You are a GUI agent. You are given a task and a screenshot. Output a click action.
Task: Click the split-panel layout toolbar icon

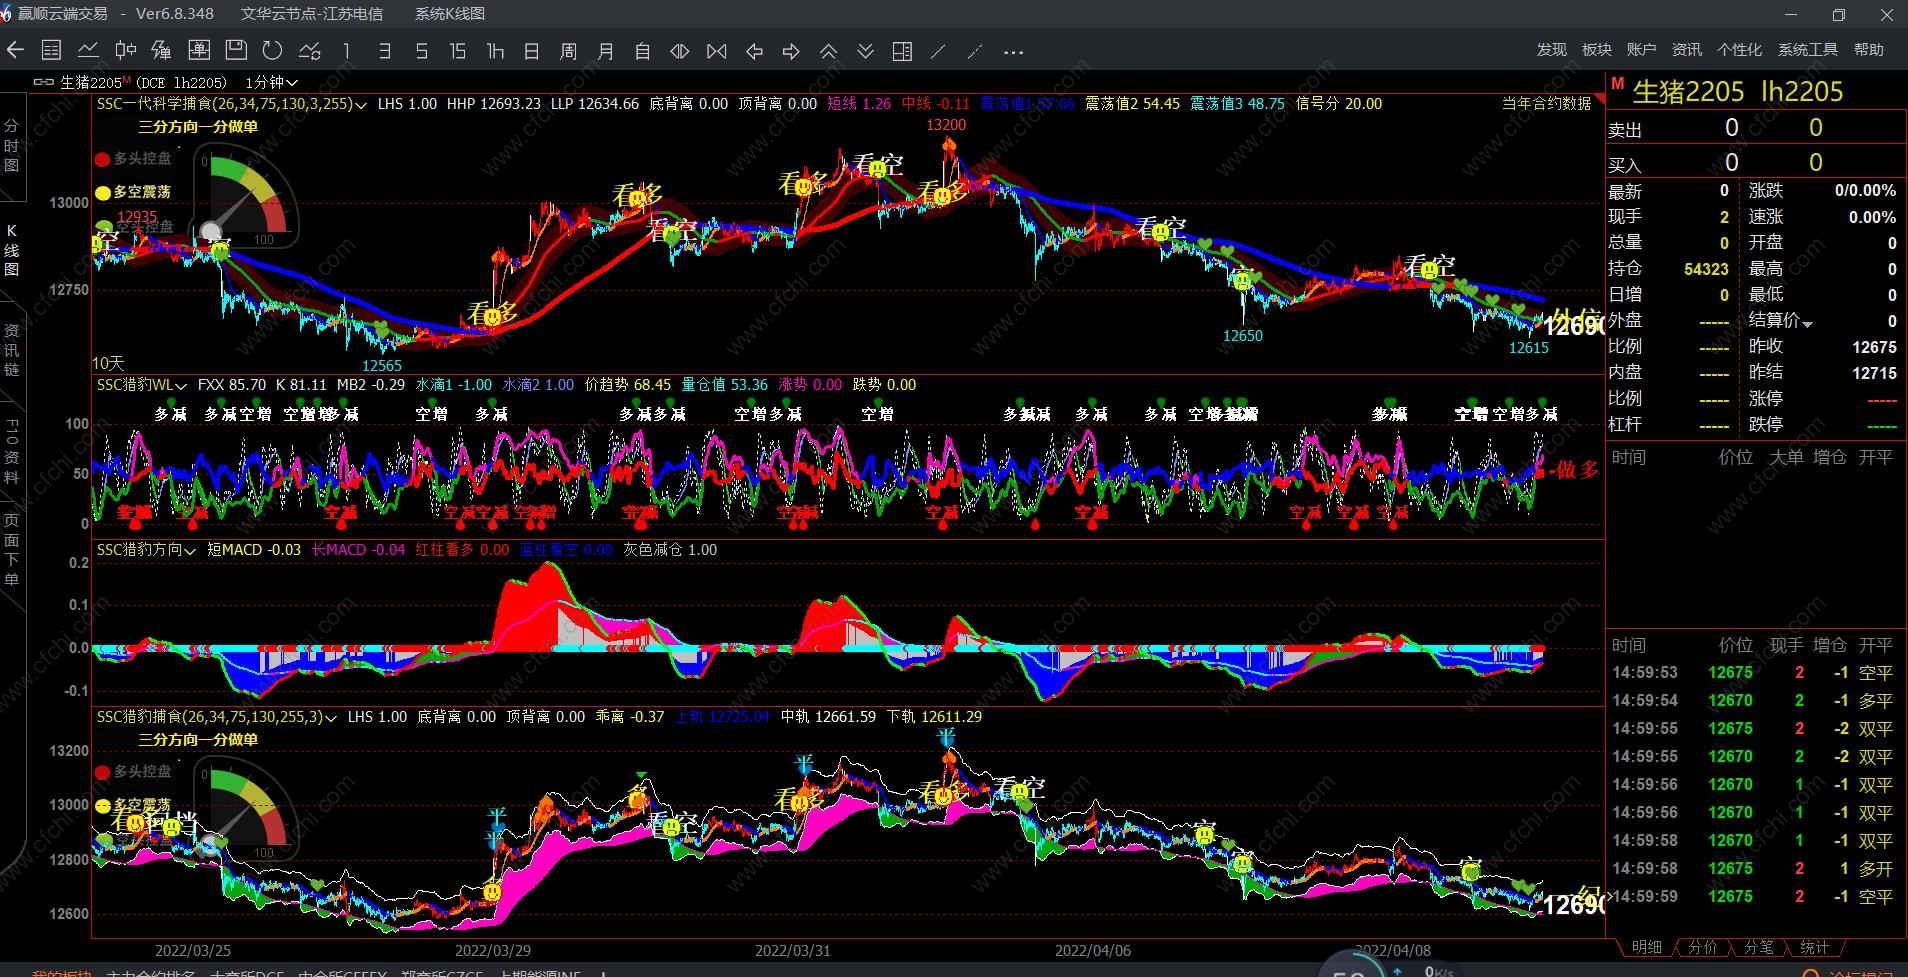point(902,51)
